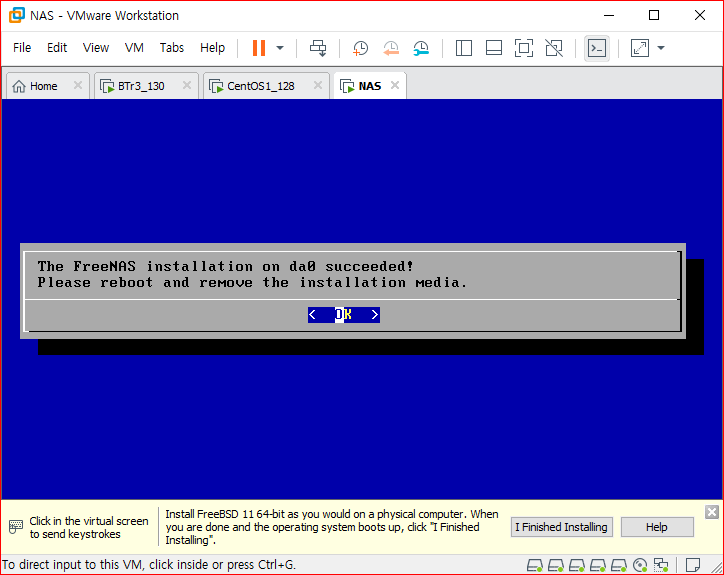Screen dimensions: 724x575
Task: Enter full screen mode icon
Action: (x=524, y=48)
